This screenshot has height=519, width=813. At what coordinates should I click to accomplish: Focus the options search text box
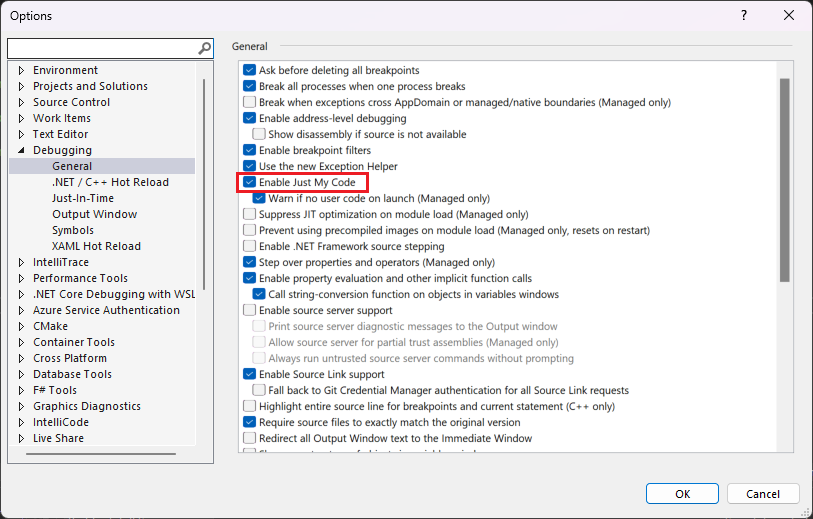point(100,48)
